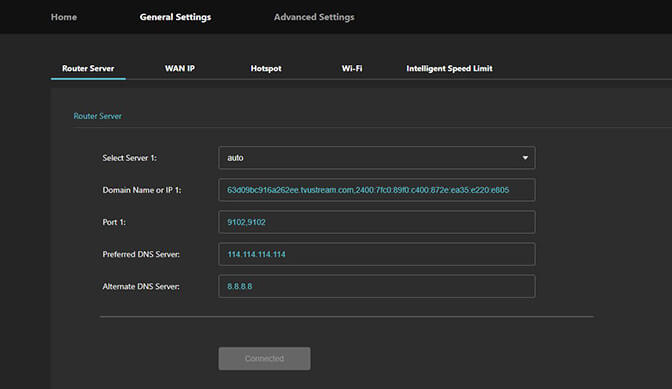Click the dropdown arrow next to auto
The image size is (672, 389).
coord(525,158)
